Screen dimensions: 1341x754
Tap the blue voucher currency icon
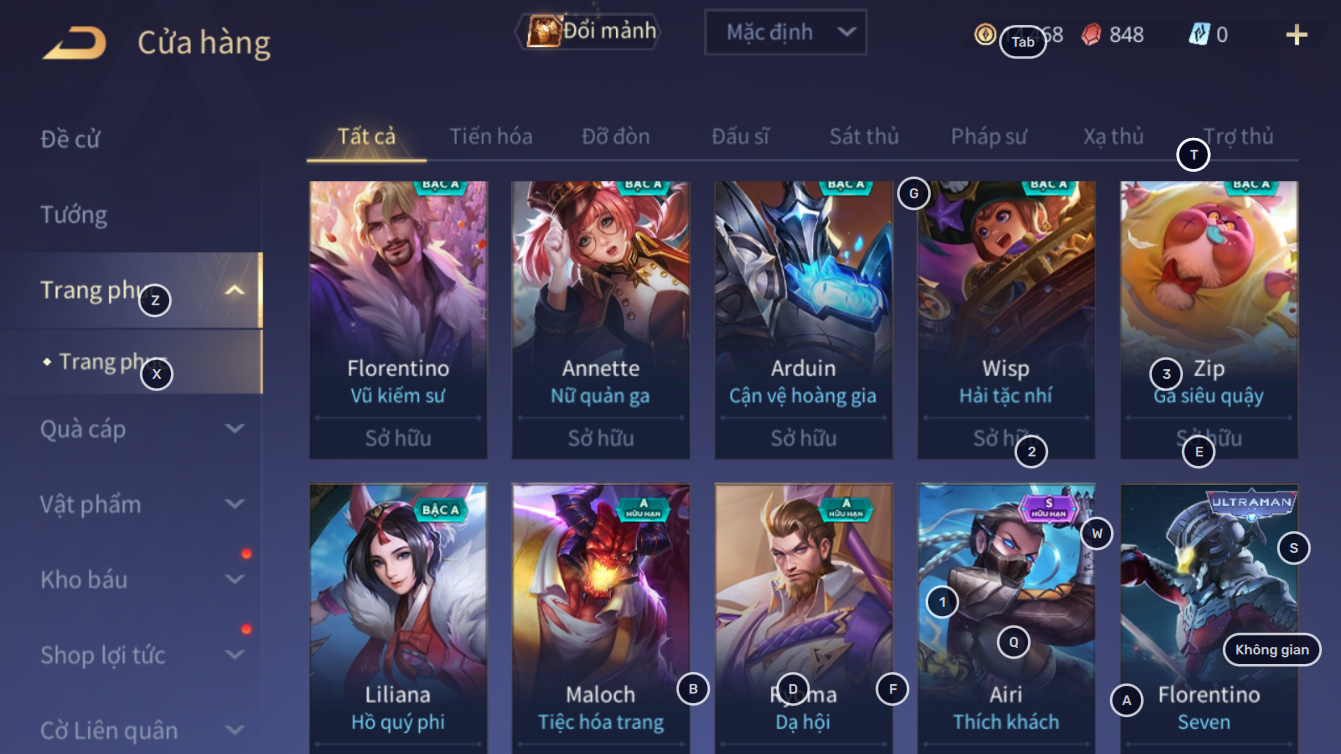[x=1199, y=34]
